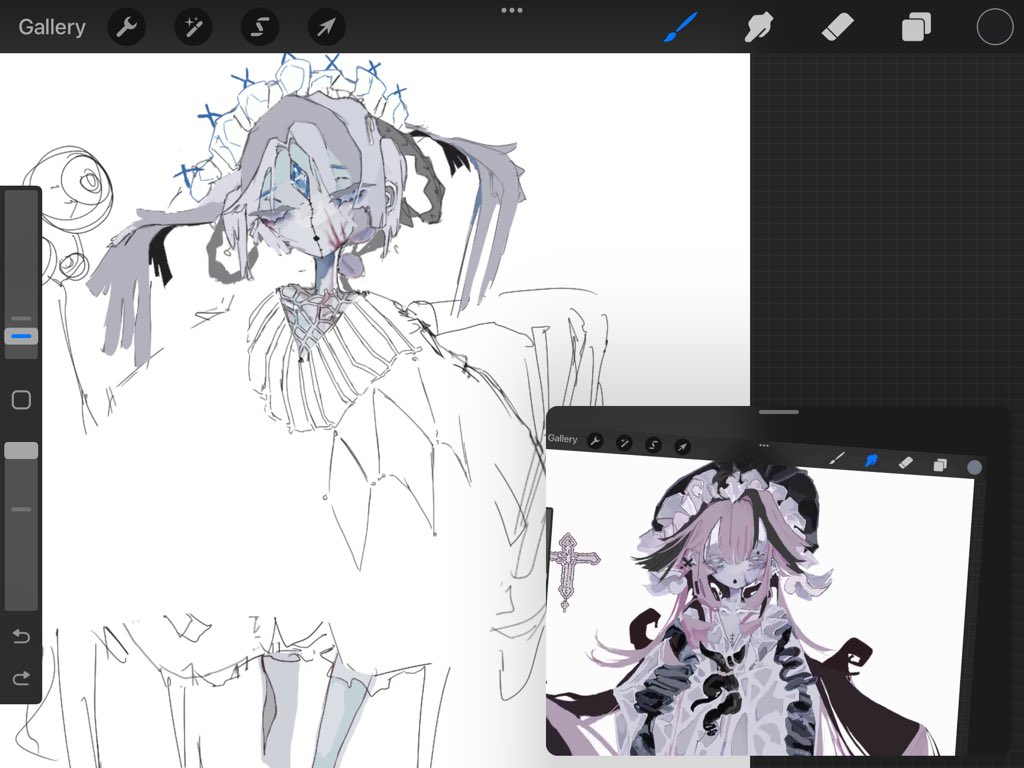Select the Eraser tool
1024x768 pixels.
pos(837,27)
